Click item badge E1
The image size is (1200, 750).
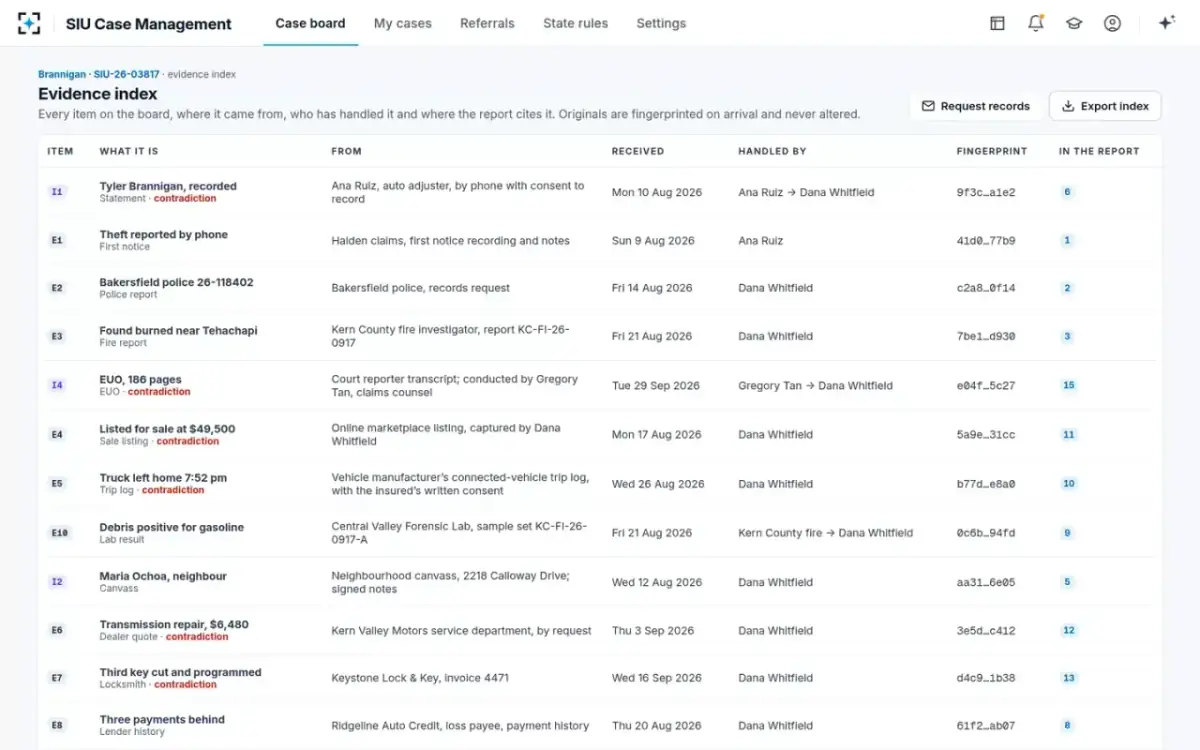point(57,240)
